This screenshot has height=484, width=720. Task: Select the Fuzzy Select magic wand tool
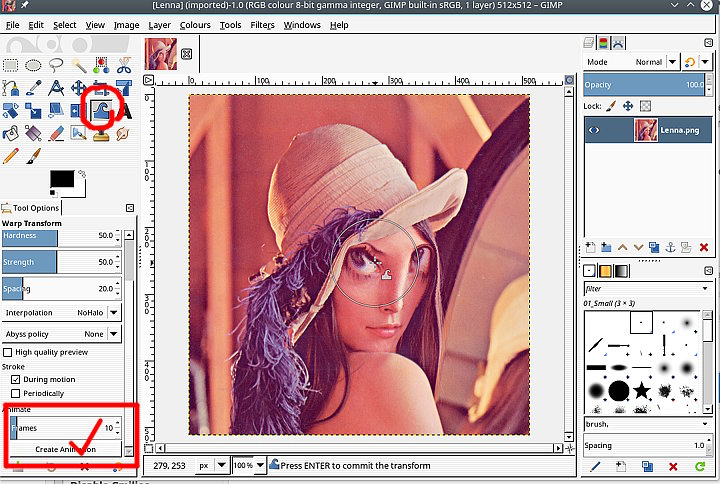(x=79, y=65)
